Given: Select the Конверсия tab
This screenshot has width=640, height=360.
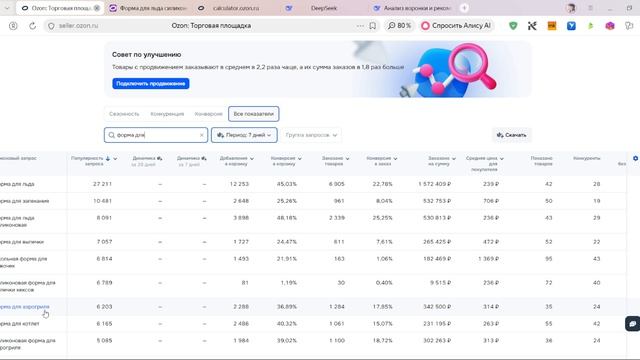Looking at the screenshot, I should [x=209, y=114].
